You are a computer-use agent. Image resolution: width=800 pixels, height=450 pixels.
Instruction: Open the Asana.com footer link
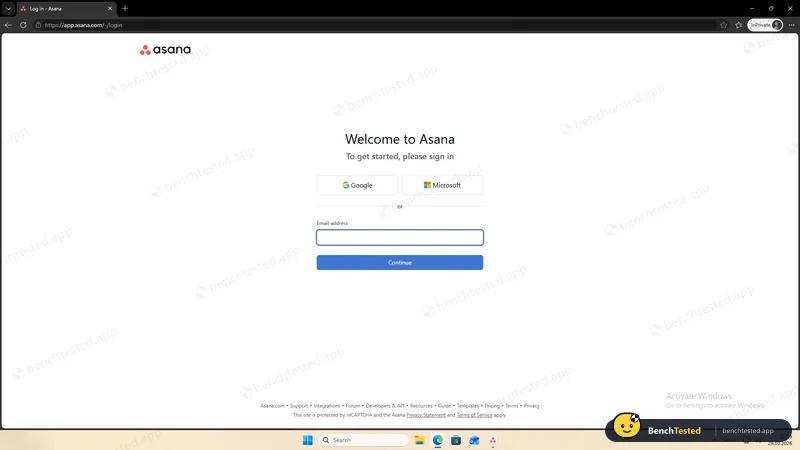pyautogui.click(x=272, y=406)
